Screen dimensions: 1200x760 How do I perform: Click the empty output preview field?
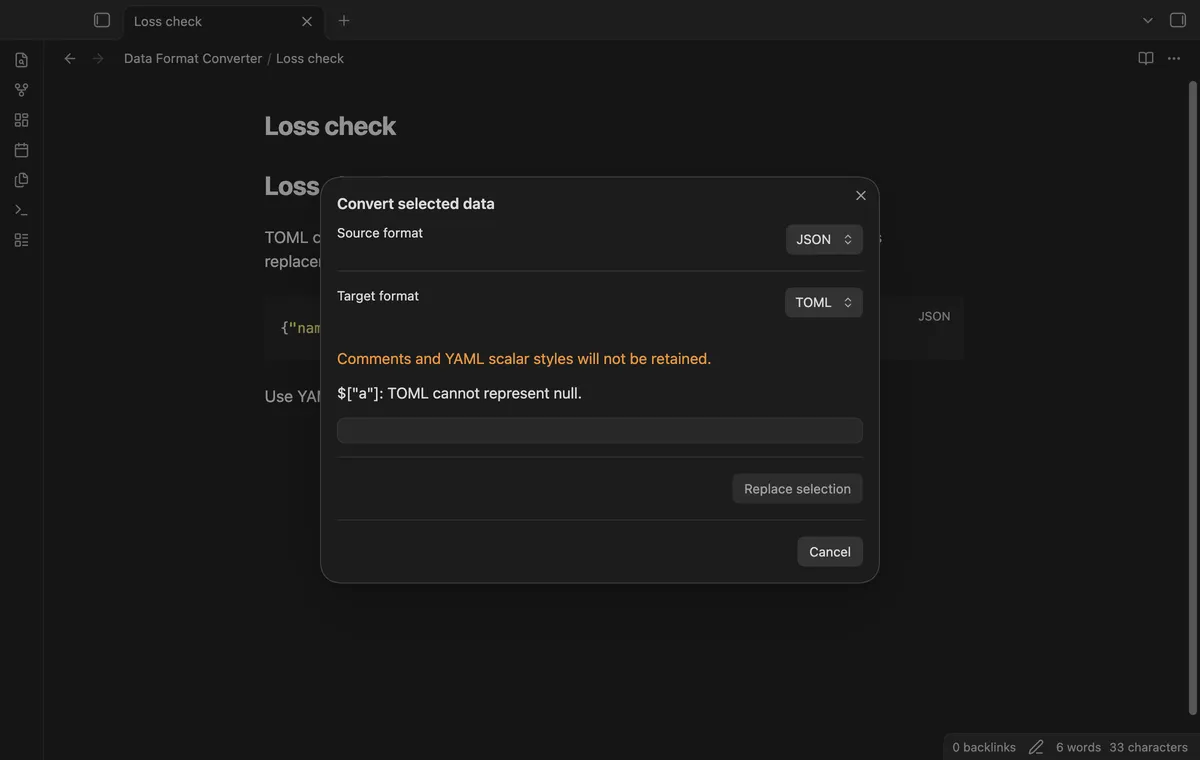click(x=600, y=430)
